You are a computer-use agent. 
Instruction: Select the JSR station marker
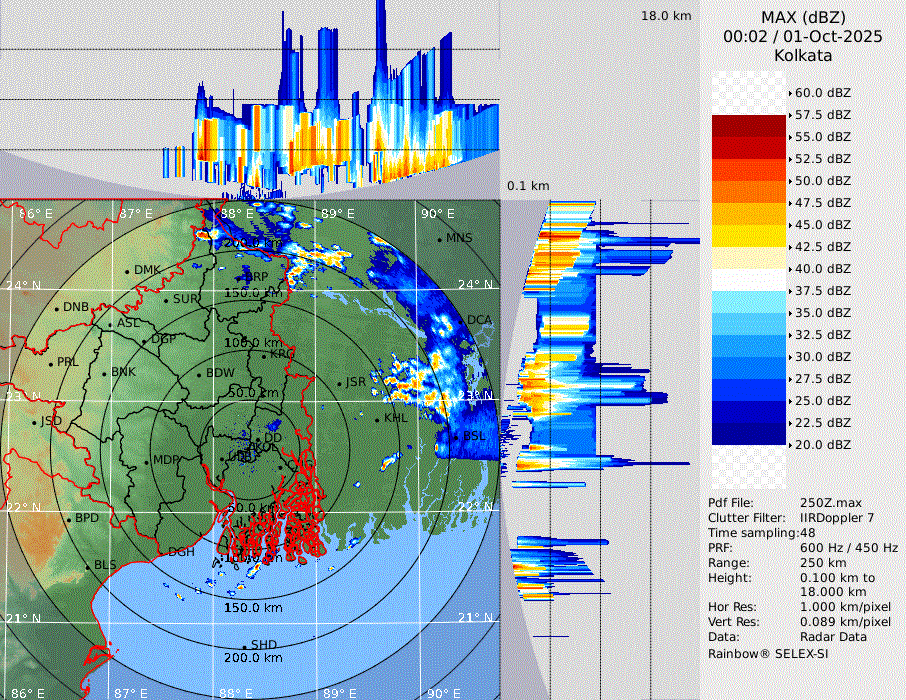(339, 382)
